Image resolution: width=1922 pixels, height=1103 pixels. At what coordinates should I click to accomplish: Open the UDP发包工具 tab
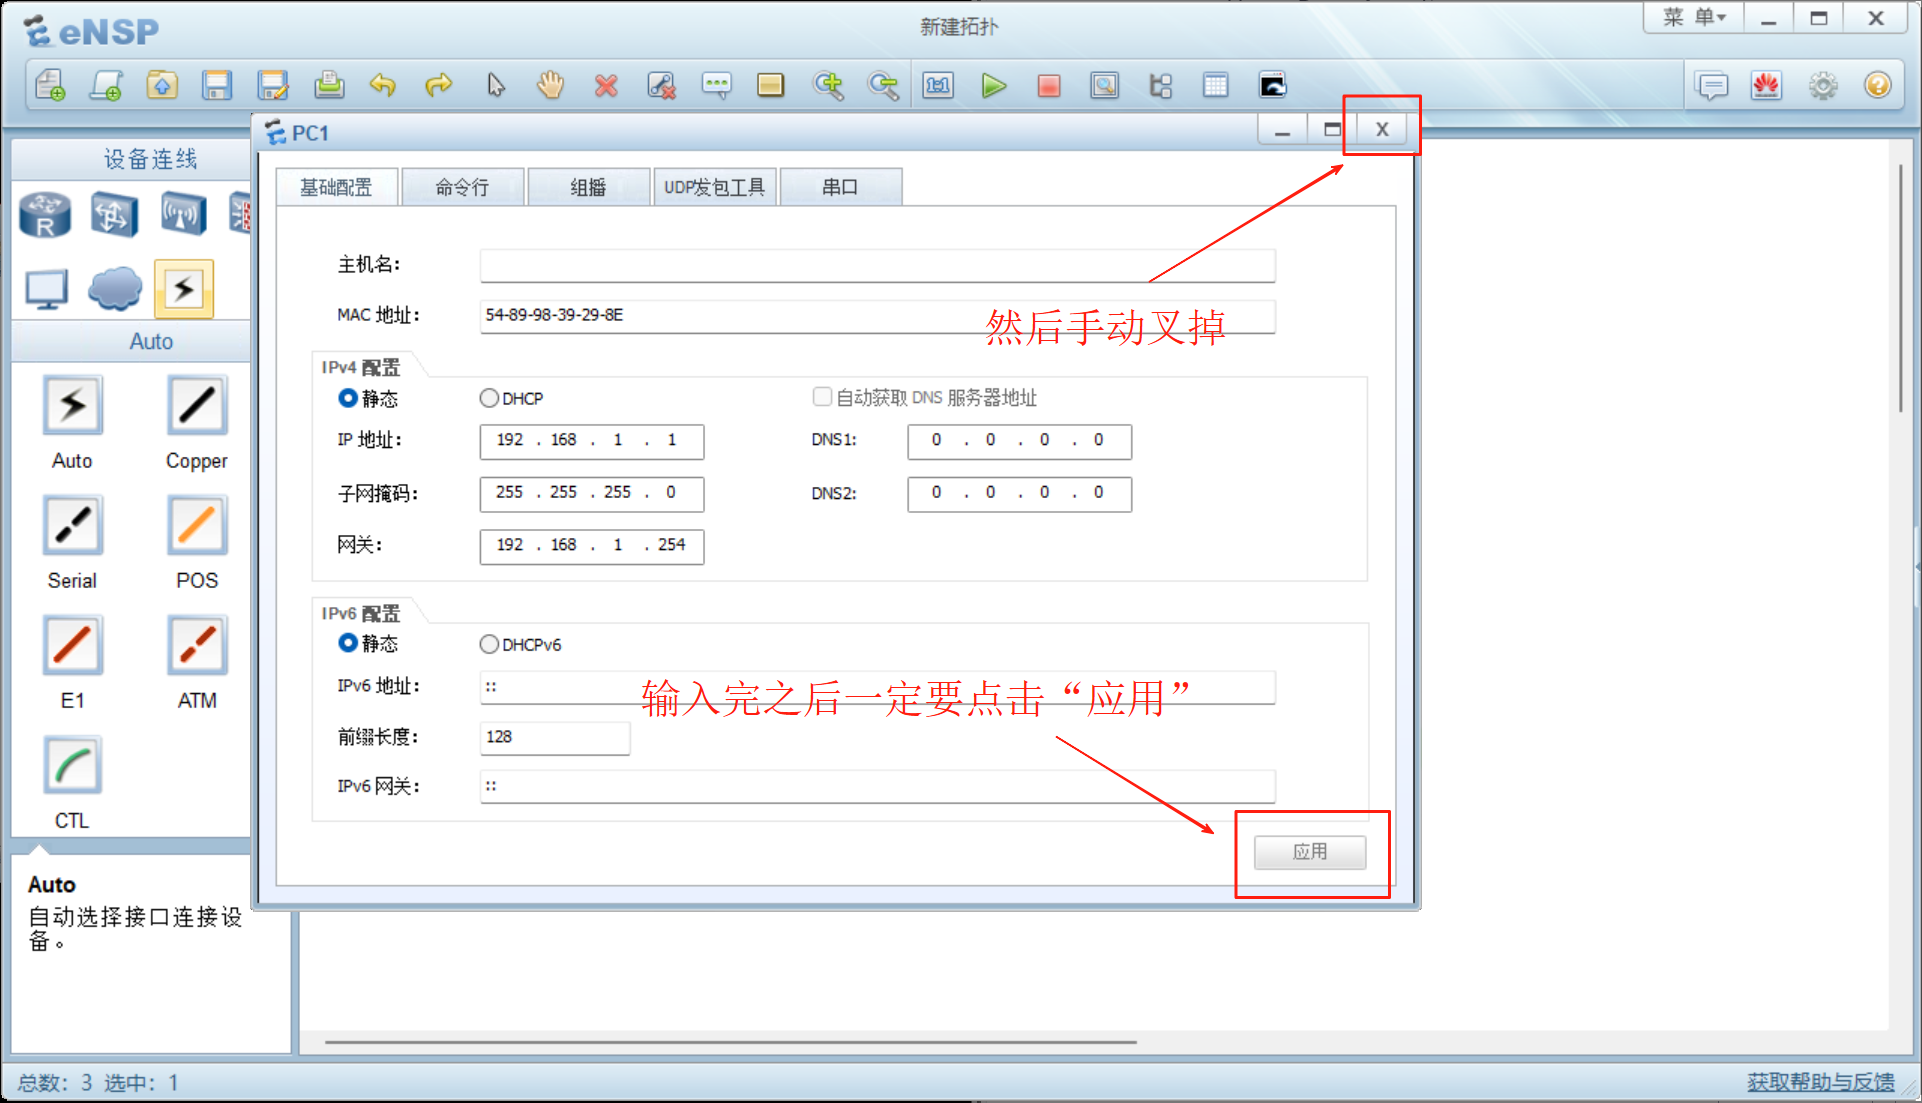(714, 187)
